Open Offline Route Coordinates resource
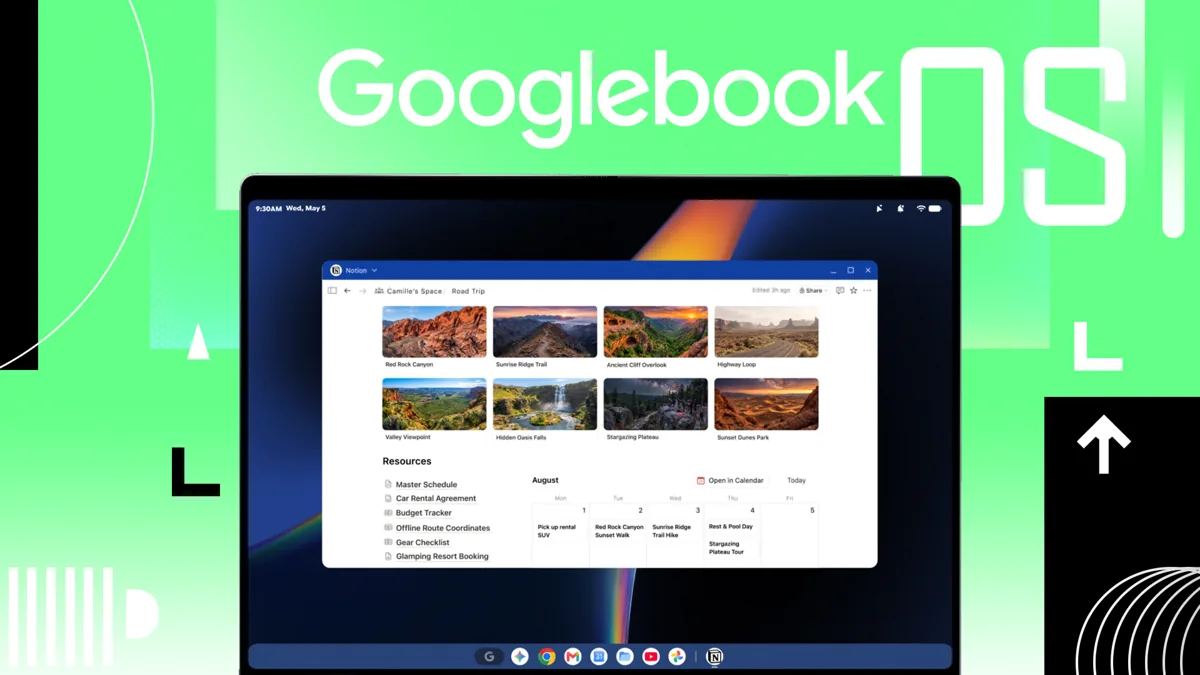Image resolution: width=1200 pixels, height=675 pixels. (443, 528)
